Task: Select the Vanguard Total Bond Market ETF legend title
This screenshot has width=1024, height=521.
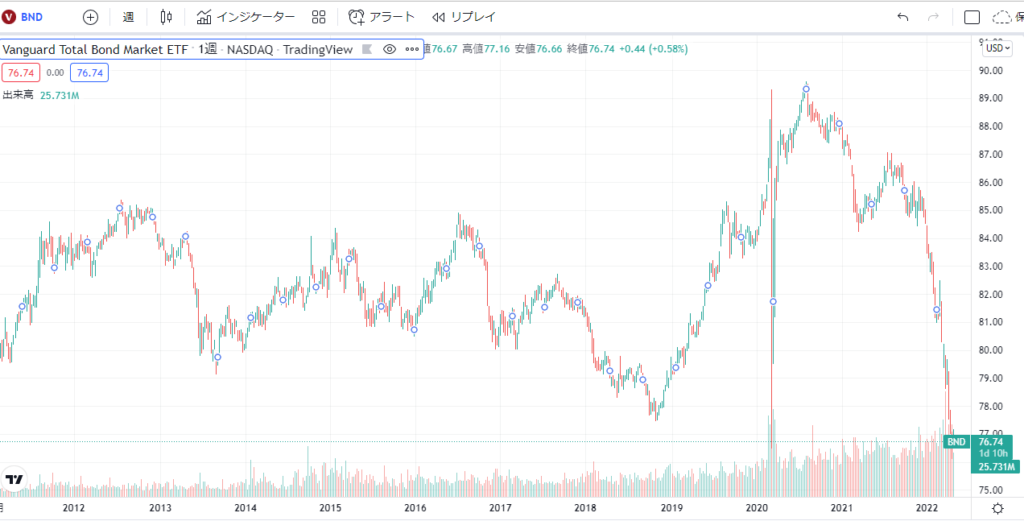Action: 95,49
